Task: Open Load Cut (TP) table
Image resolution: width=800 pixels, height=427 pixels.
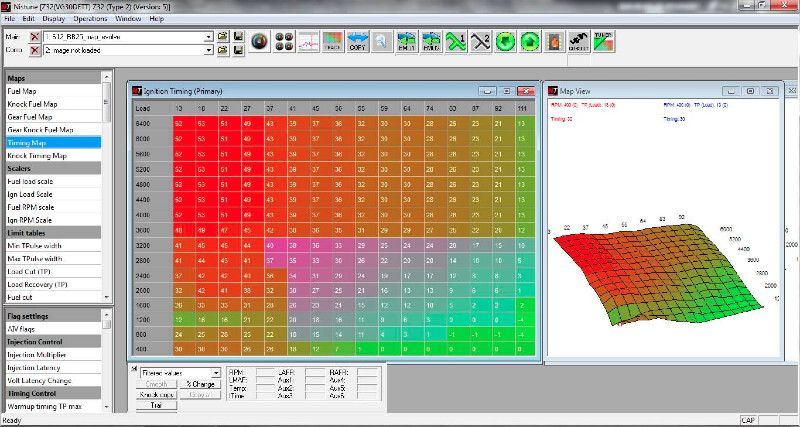Action: coord(53,271)
